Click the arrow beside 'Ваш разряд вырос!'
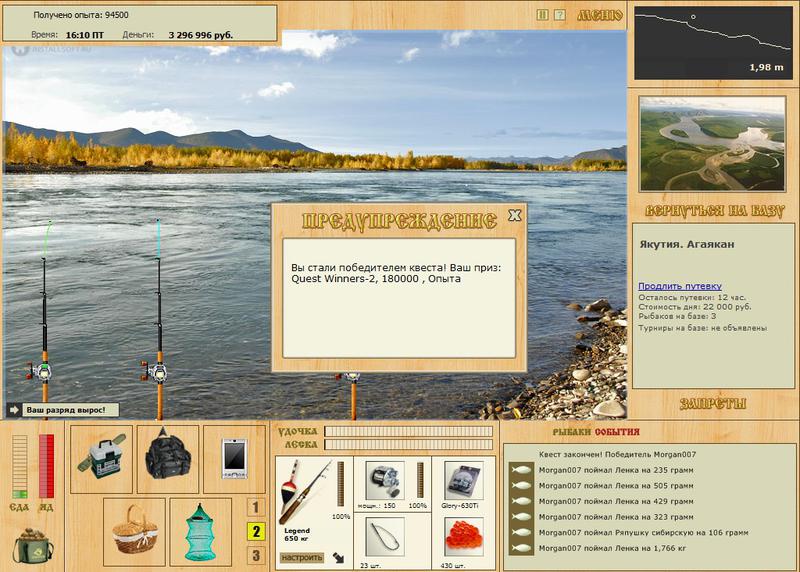 [x=14, y=410]
